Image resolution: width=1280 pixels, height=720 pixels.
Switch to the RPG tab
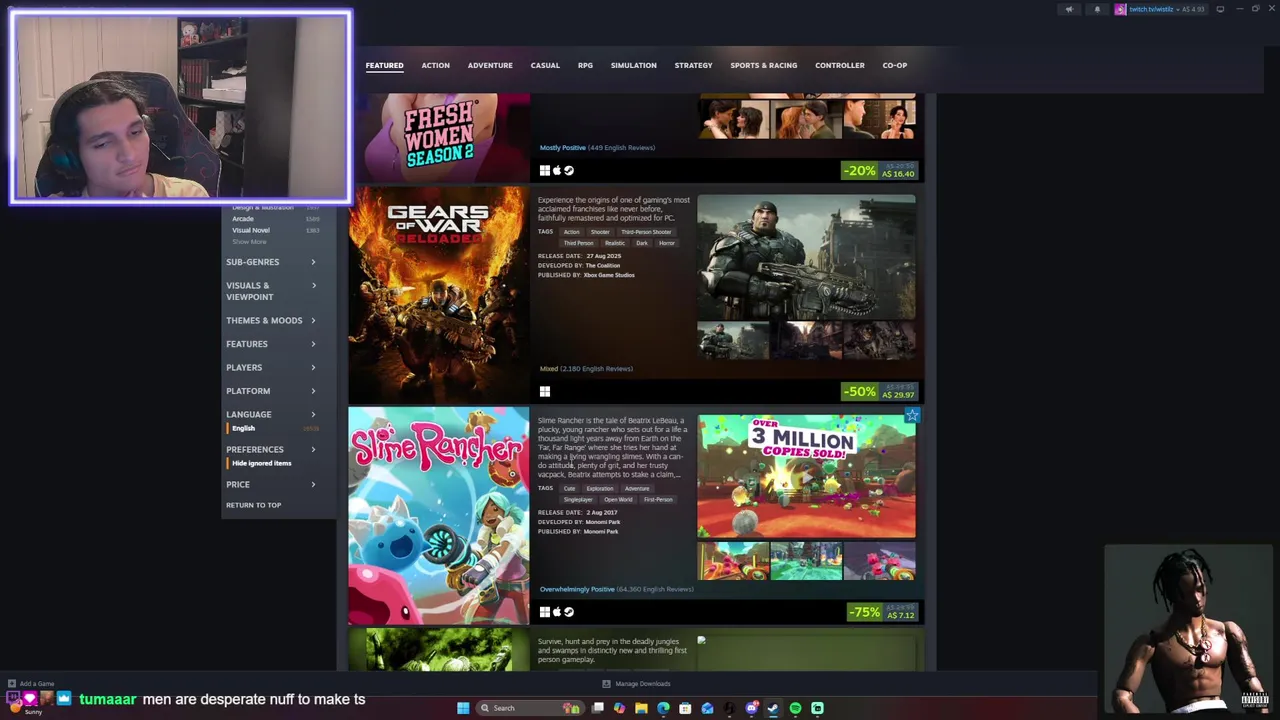point(585,65)
